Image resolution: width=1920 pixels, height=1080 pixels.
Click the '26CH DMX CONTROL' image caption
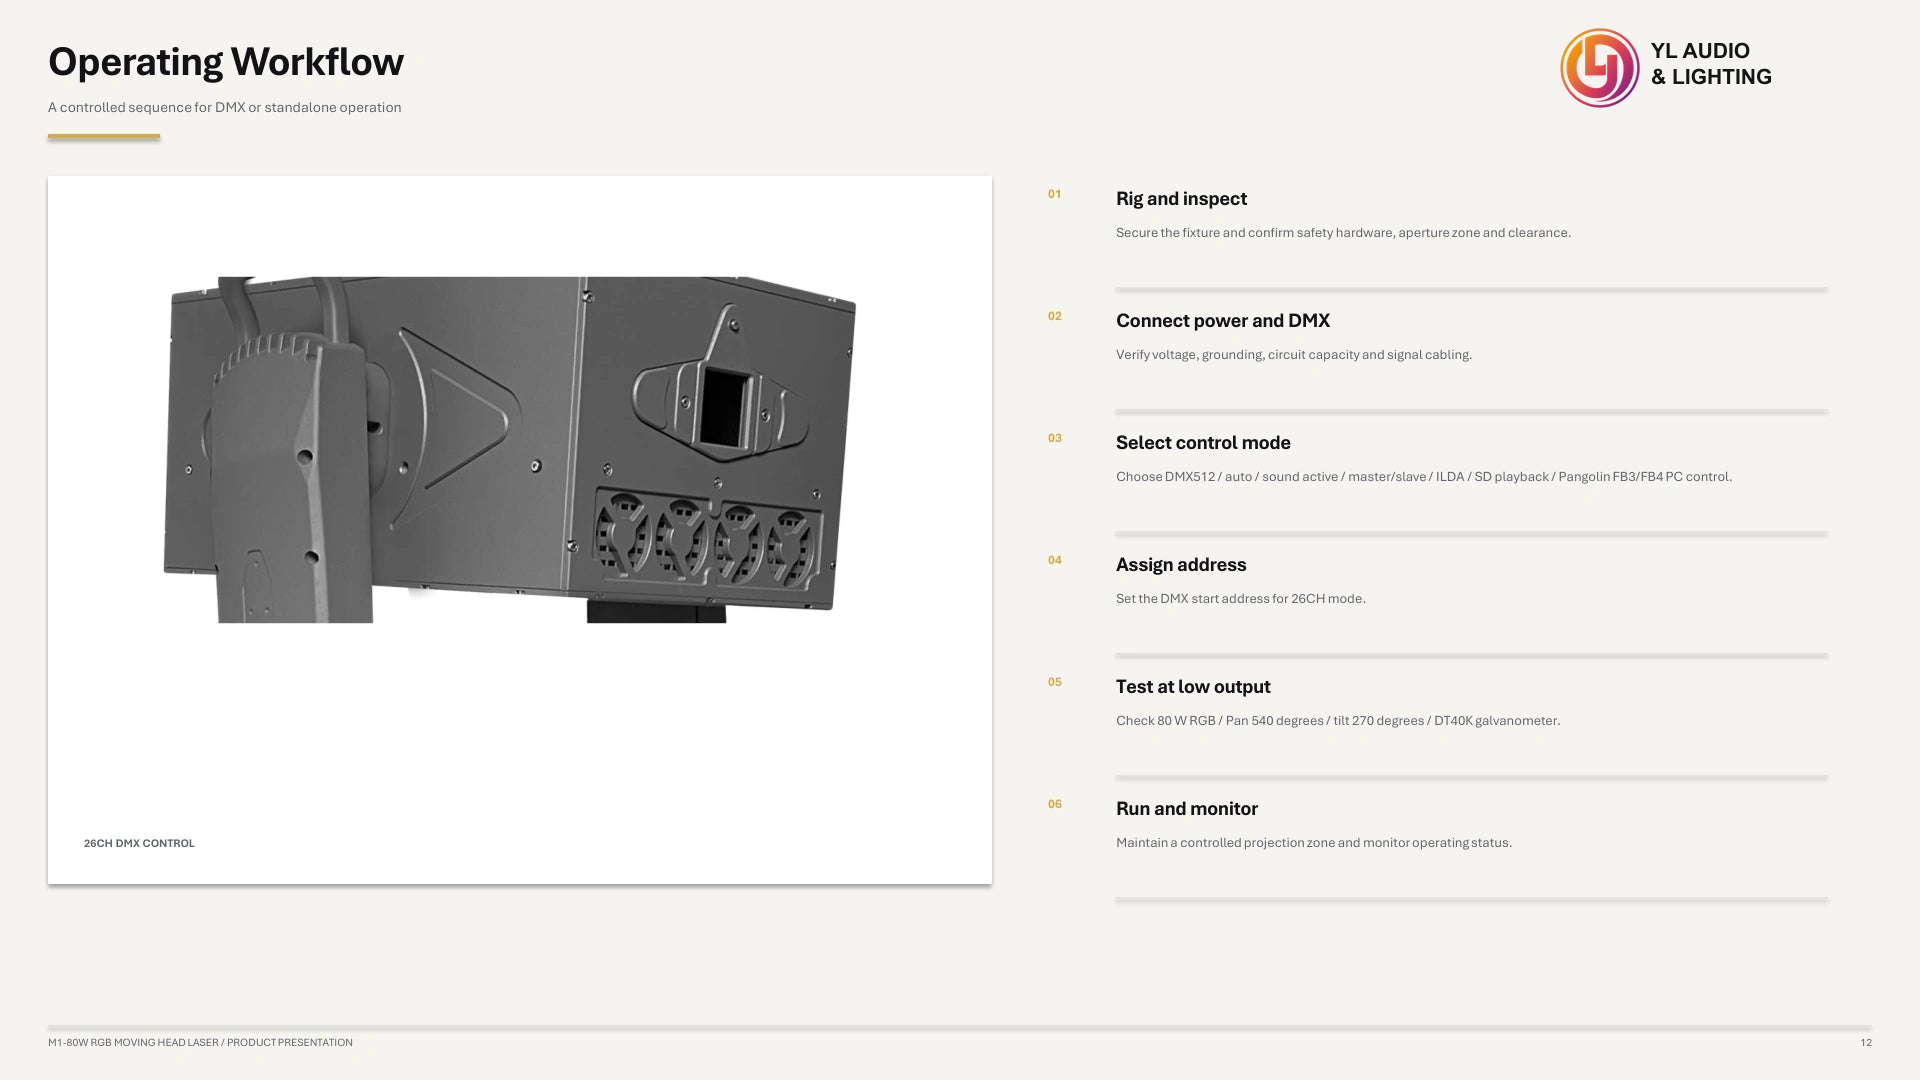click(x=139, y=844)
